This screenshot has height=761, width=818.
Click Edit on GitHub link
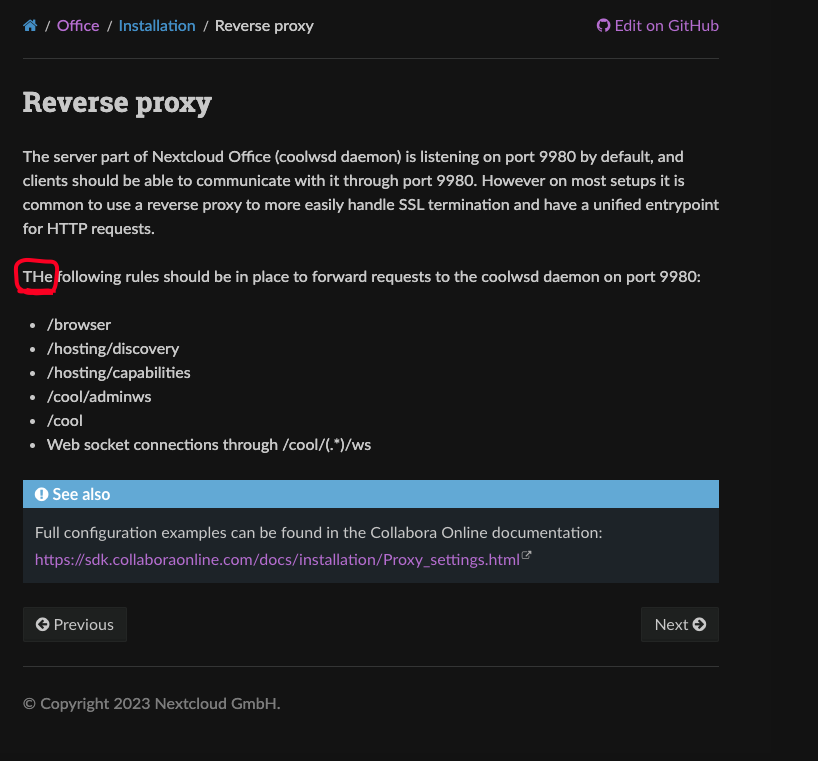(x=657, y=26)
